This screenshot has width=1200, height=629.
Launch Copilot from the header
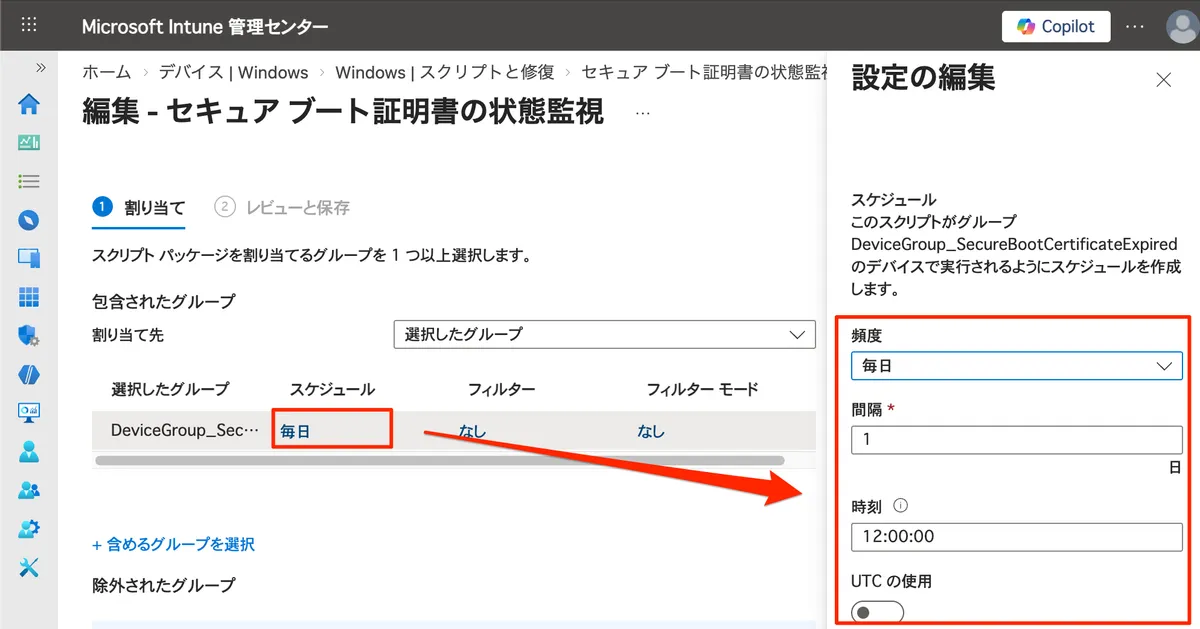tap(1055, 27)
